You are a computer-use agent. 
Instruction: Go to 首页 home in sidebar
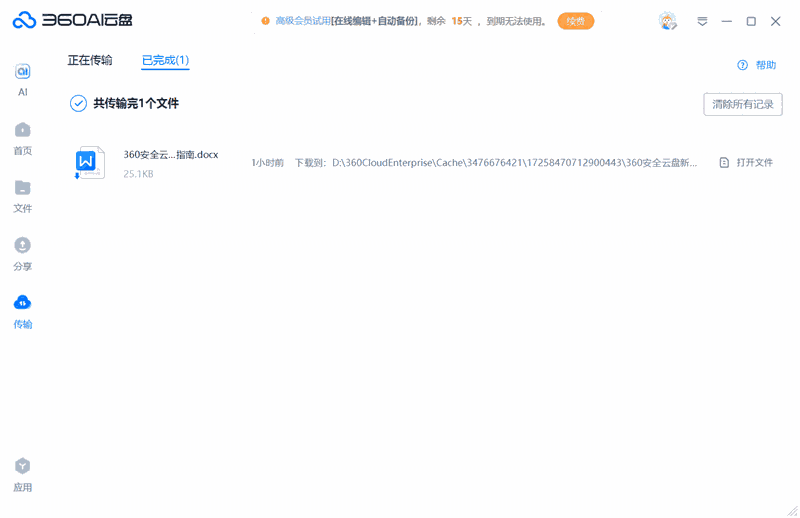point(22,138)
